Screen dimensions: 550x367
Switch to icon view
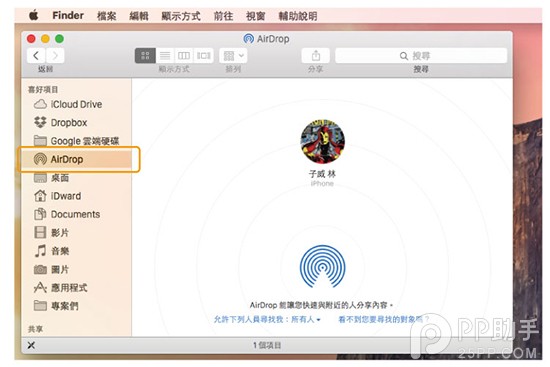click(x=145, y=55)
